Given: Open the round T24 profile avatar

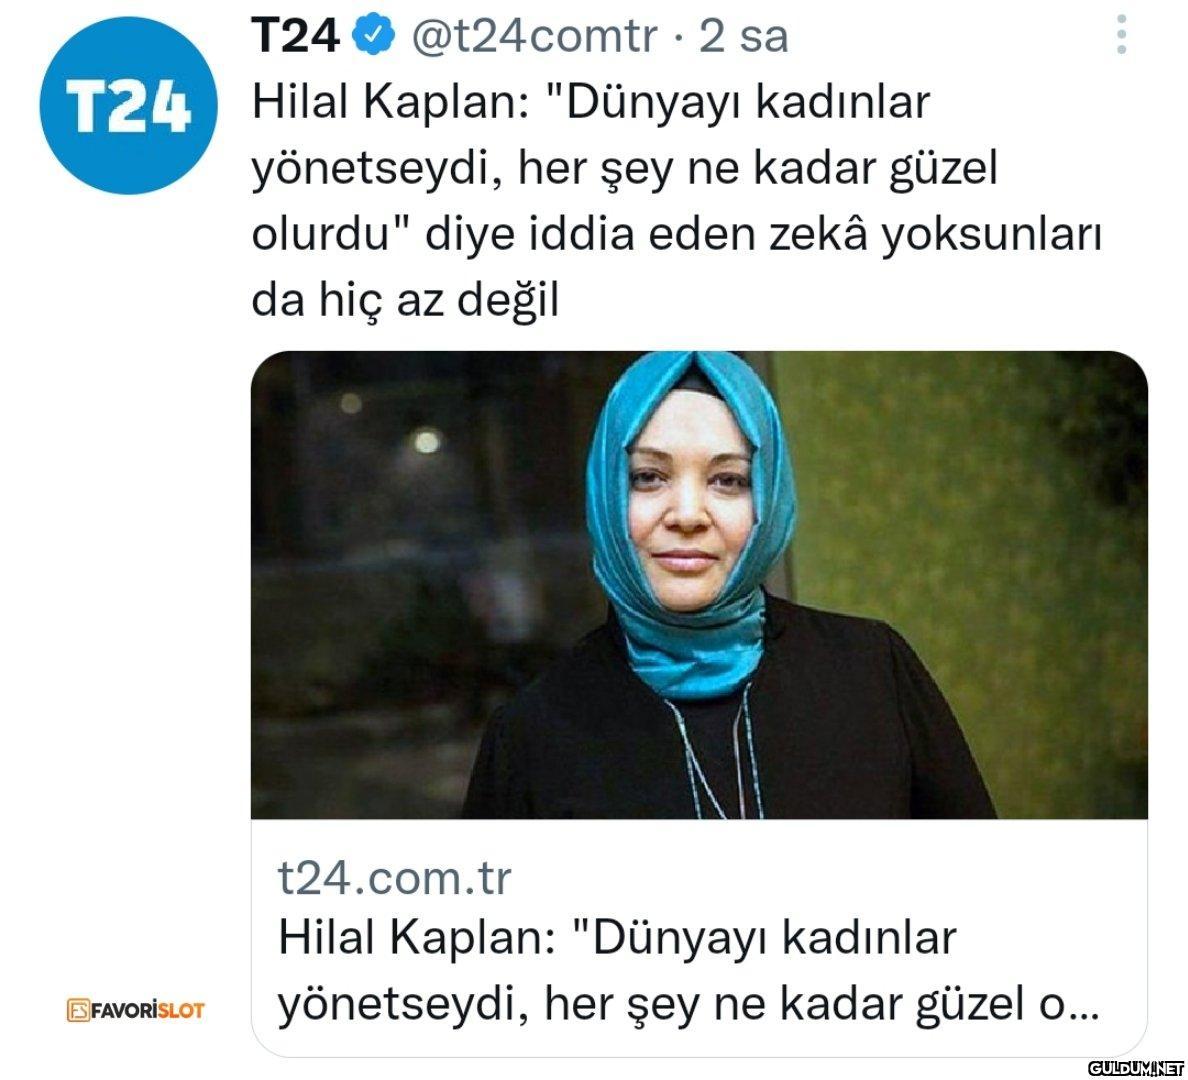Looking at the screenshot, I should tap(129, 105).
